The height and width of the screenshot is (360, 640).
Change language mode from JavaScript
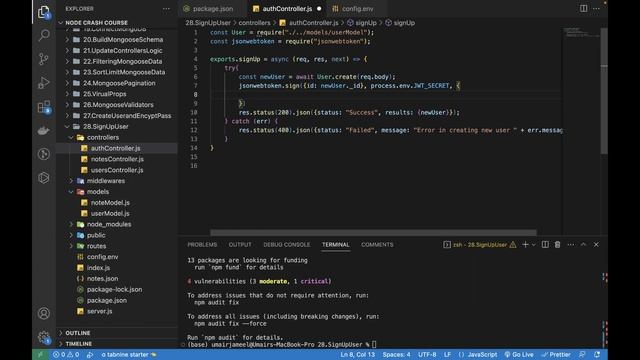pos(482,355)
